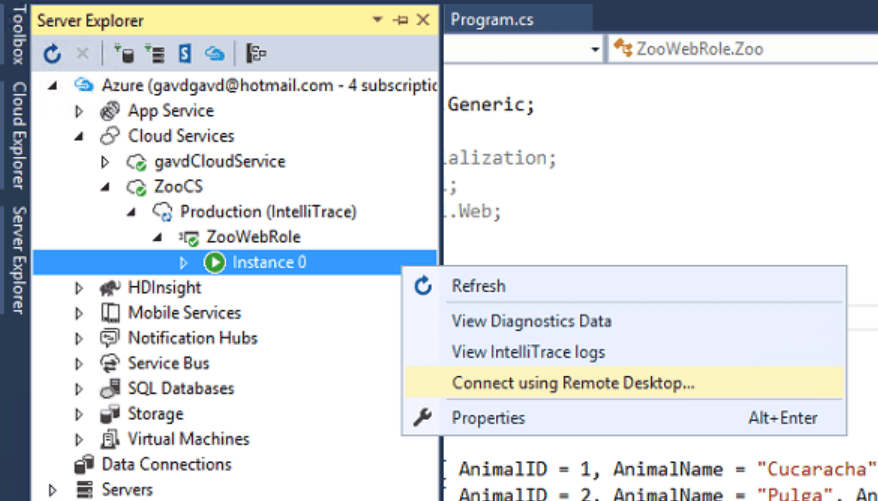Click the SQL Databases icon
This screenshot has width=878, height=501.
110,388
